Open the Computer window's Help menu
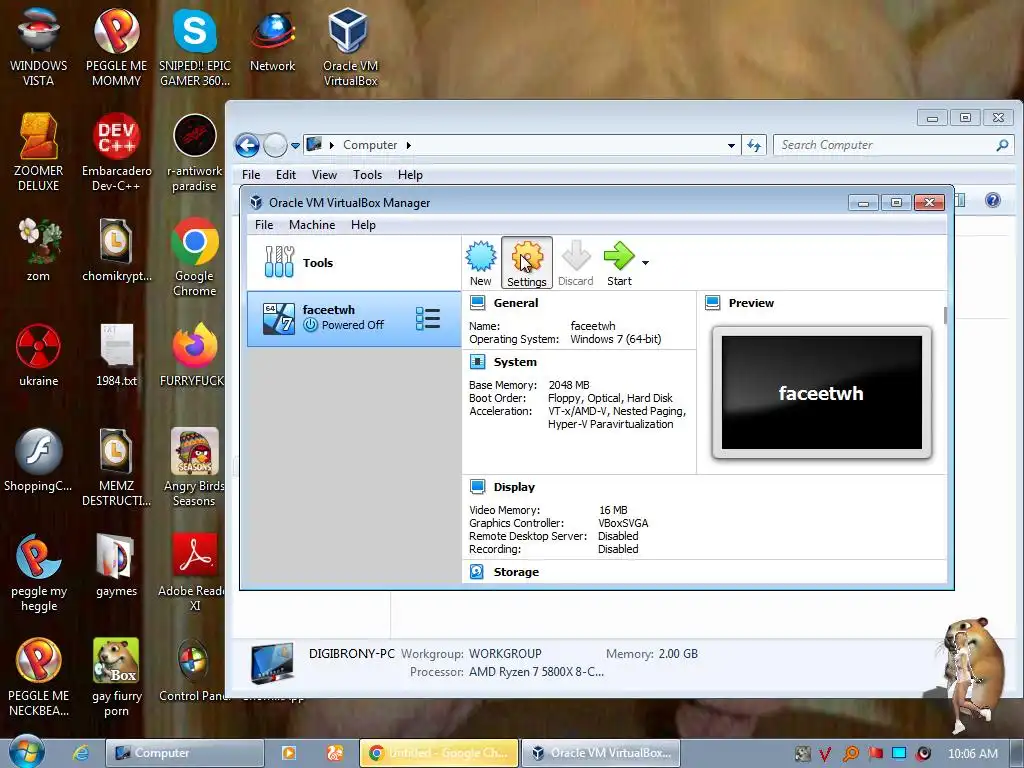Image resolution: width=1024 pixels, height=768 pixels. coord(410,175)
